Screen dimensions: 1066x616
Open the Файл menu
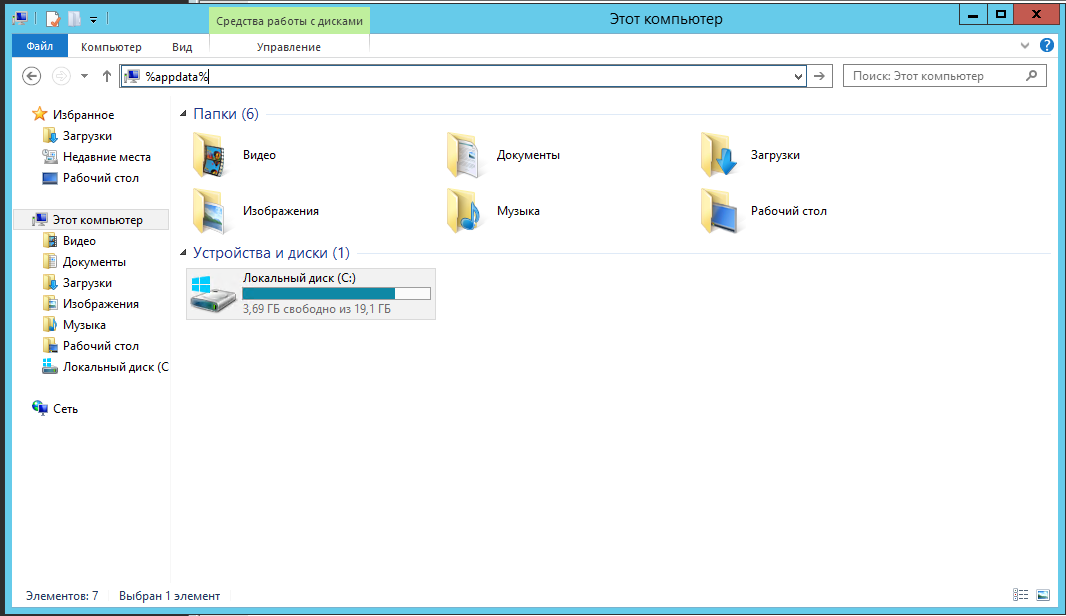(40, 46)
